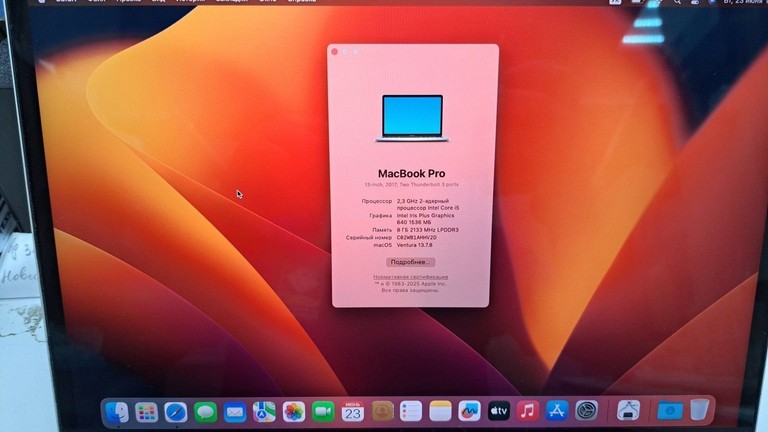Launch Reminders from the Dock
The width and height of the screenshot is (768, 432).
[411, 411]
